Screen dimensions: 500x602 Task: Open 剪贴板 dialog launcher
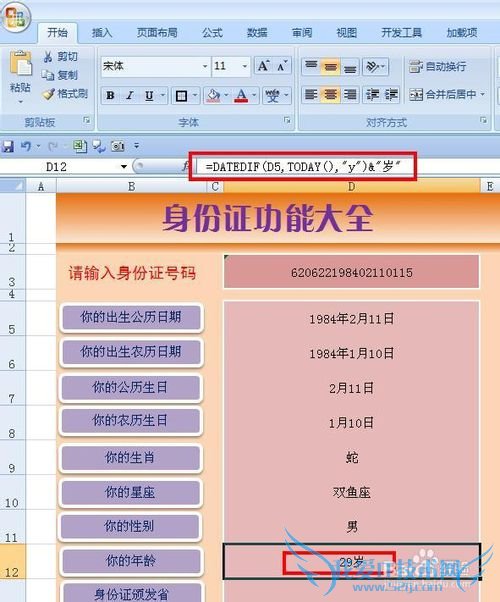87,121
